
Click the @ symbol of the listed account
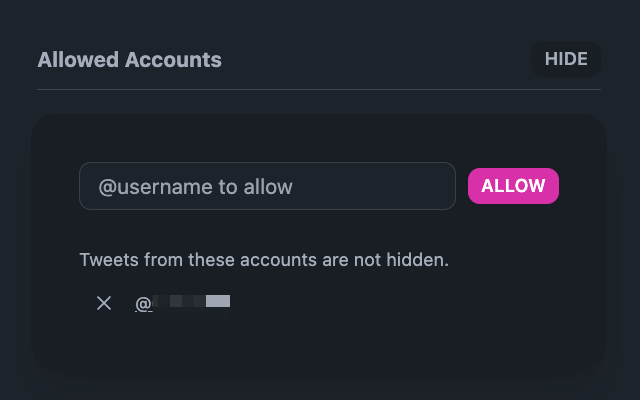pyautogui.click(x=143, y=304)
